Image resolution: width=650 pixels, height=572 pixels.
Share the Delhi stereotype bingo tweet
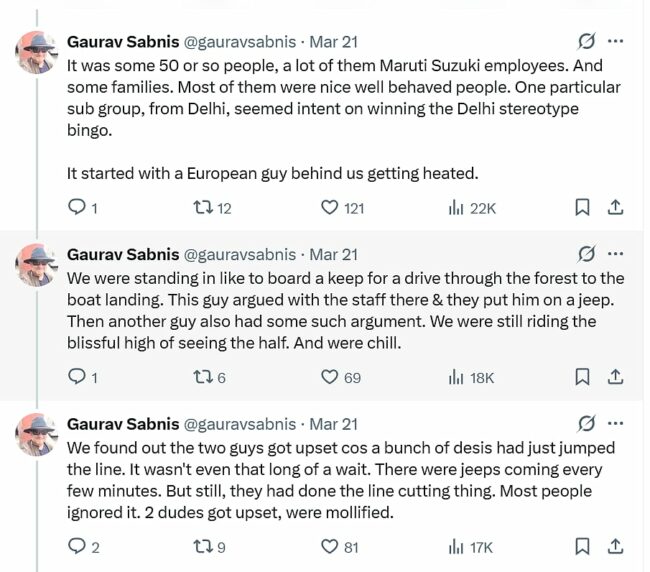[616, 208]
